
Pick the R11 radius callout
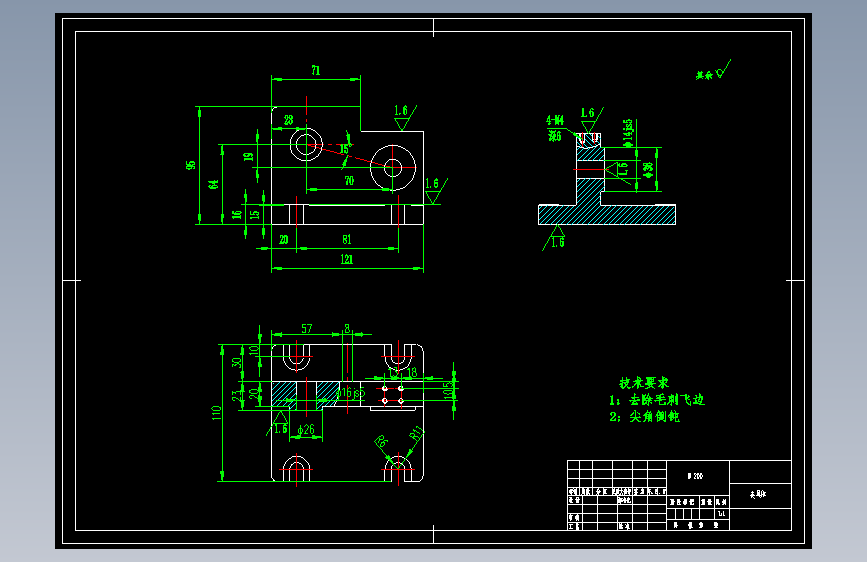[417, 434]
